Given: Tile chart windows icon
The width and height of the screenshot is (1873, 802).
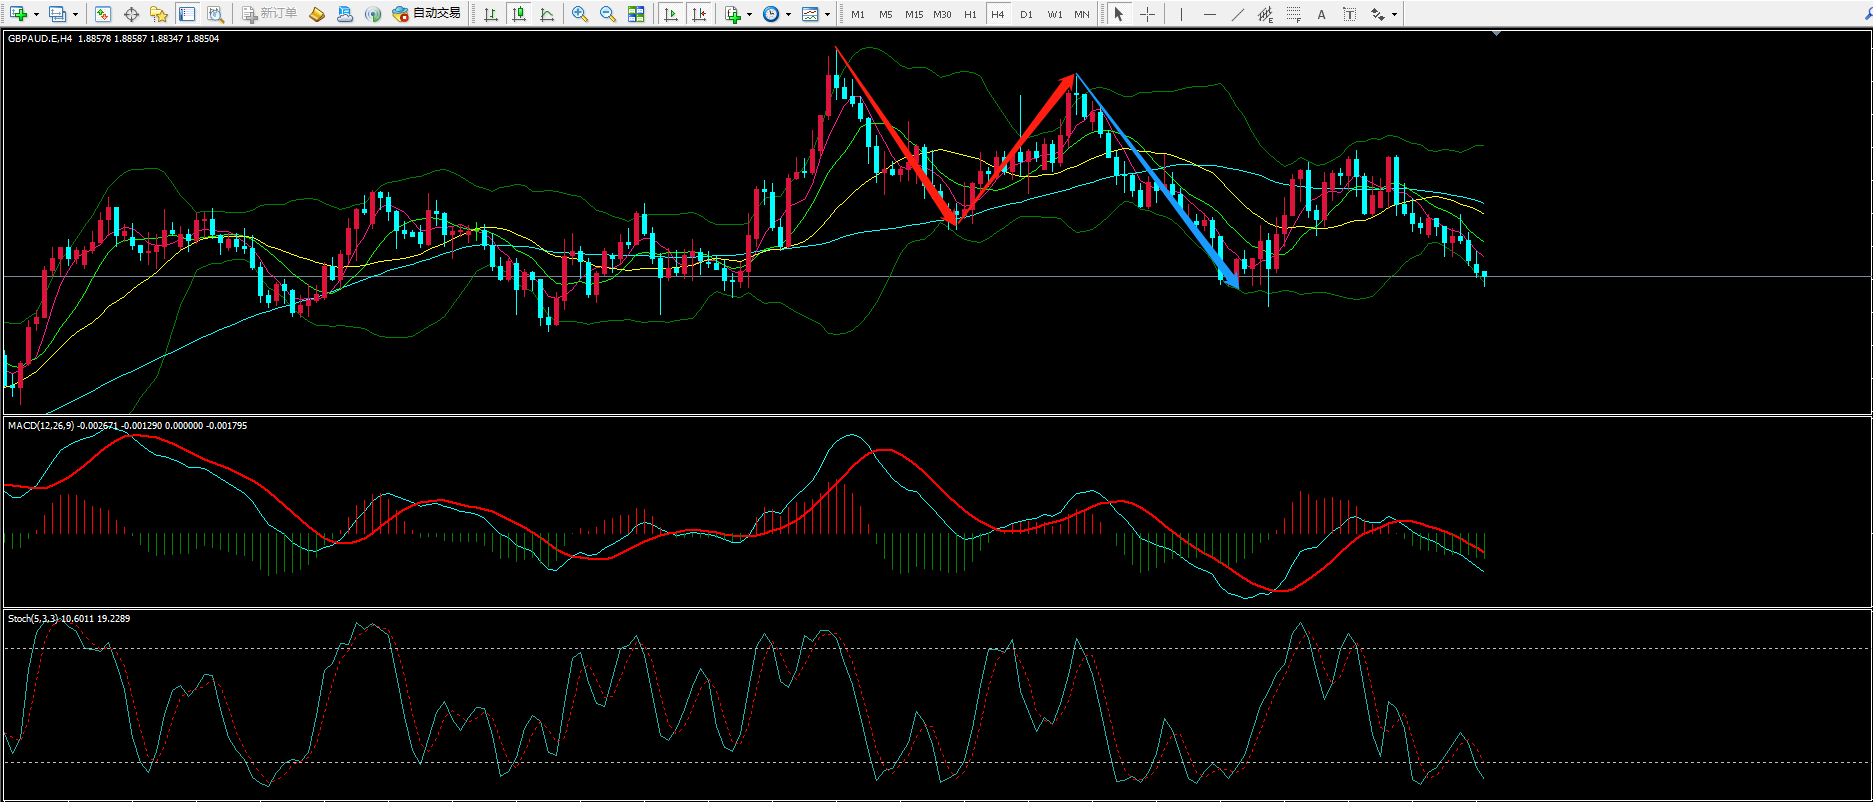Looking at the screenshot, I should tap(636, 14).
